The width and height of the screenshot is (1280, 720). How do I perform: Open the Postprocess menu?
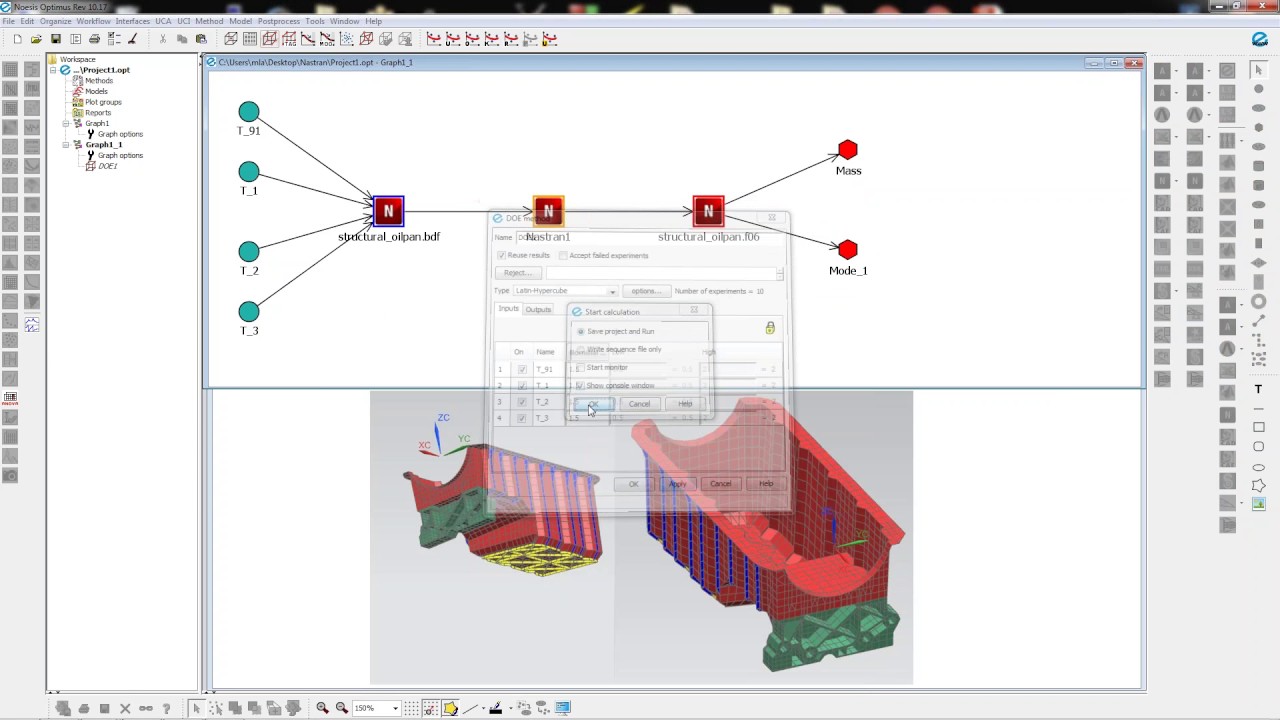pyautogui.click(x=278, y=21)
